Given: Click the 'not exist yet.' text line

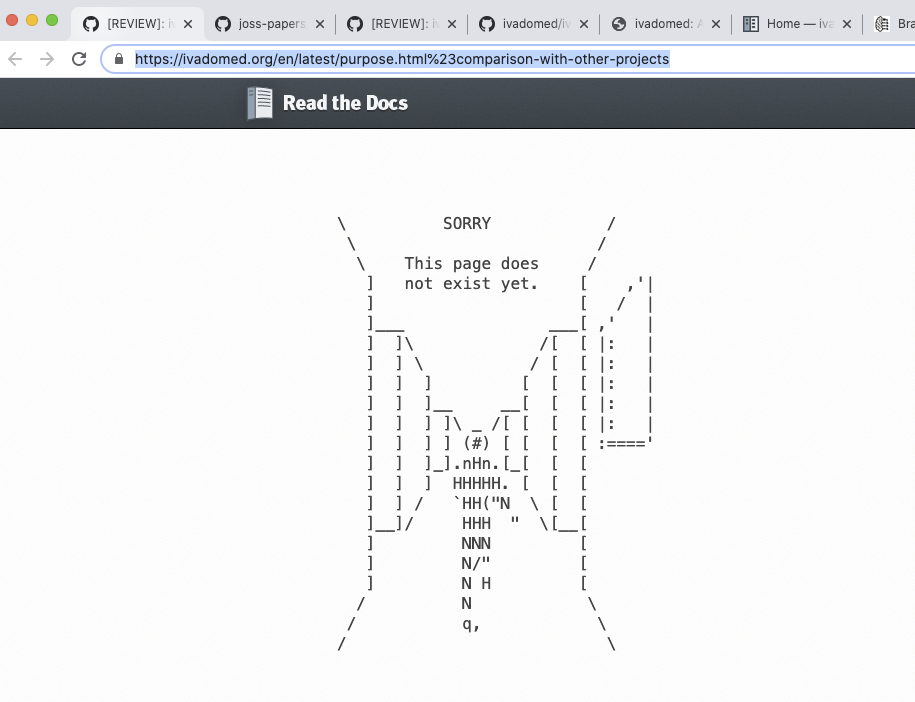Looking at the screenshot, I should coord(471,284).
